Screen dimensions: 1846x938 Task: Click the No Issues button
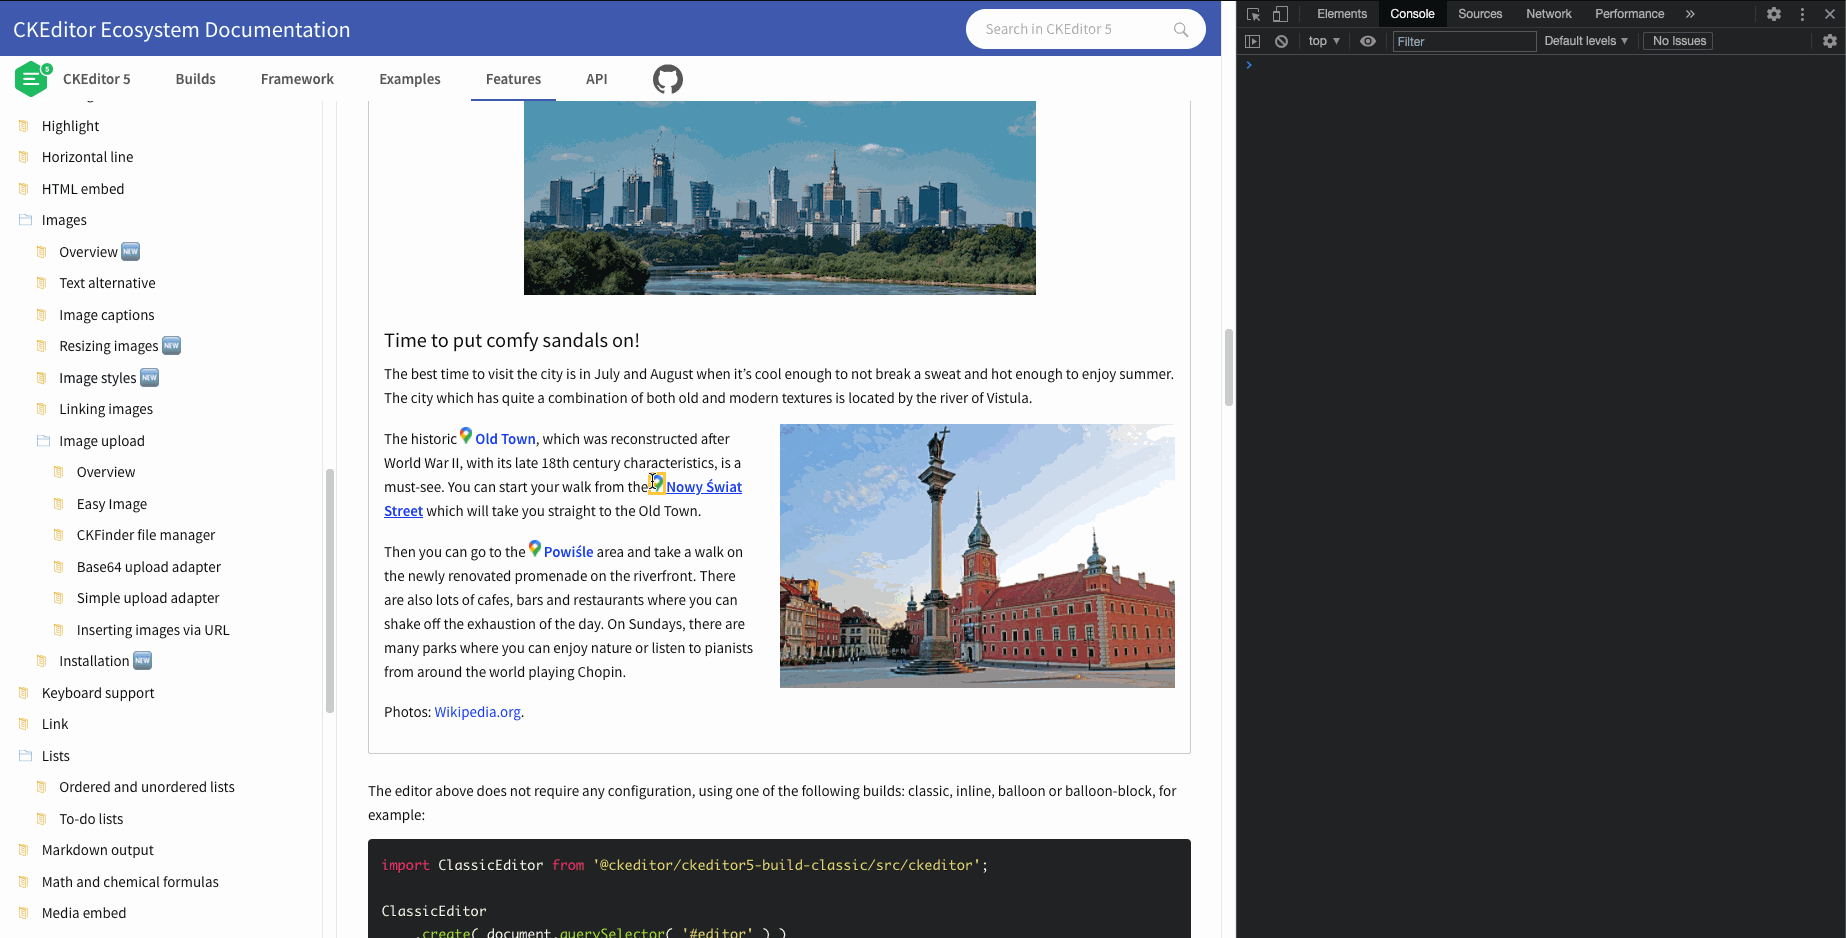pyautogui.click(x=1679, y=41)
